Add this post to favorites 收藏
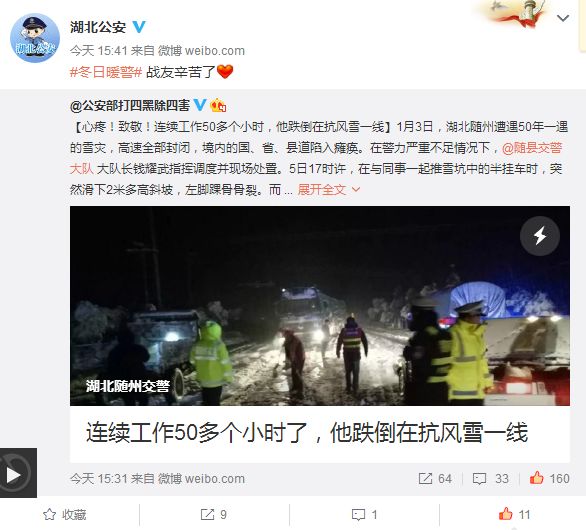Screen dimensions: 586x530 point(65,515)
